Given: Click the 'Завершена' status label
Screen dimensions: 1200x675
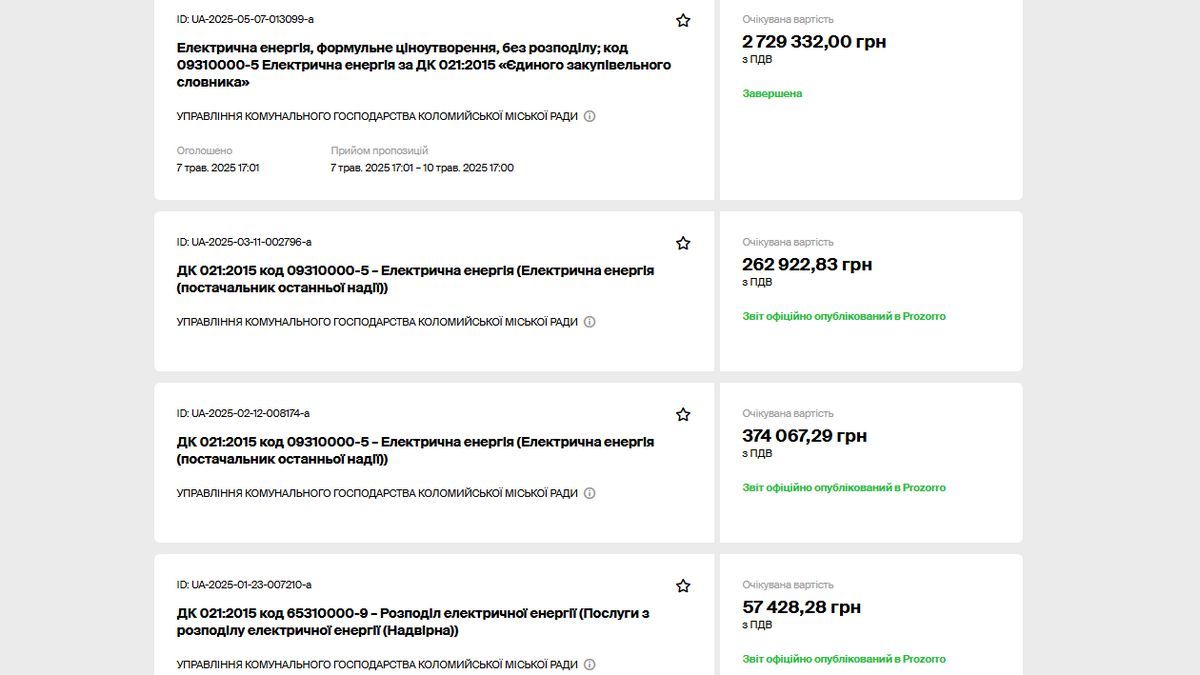Looking at the screenshot, I should (x=772, y=94).
